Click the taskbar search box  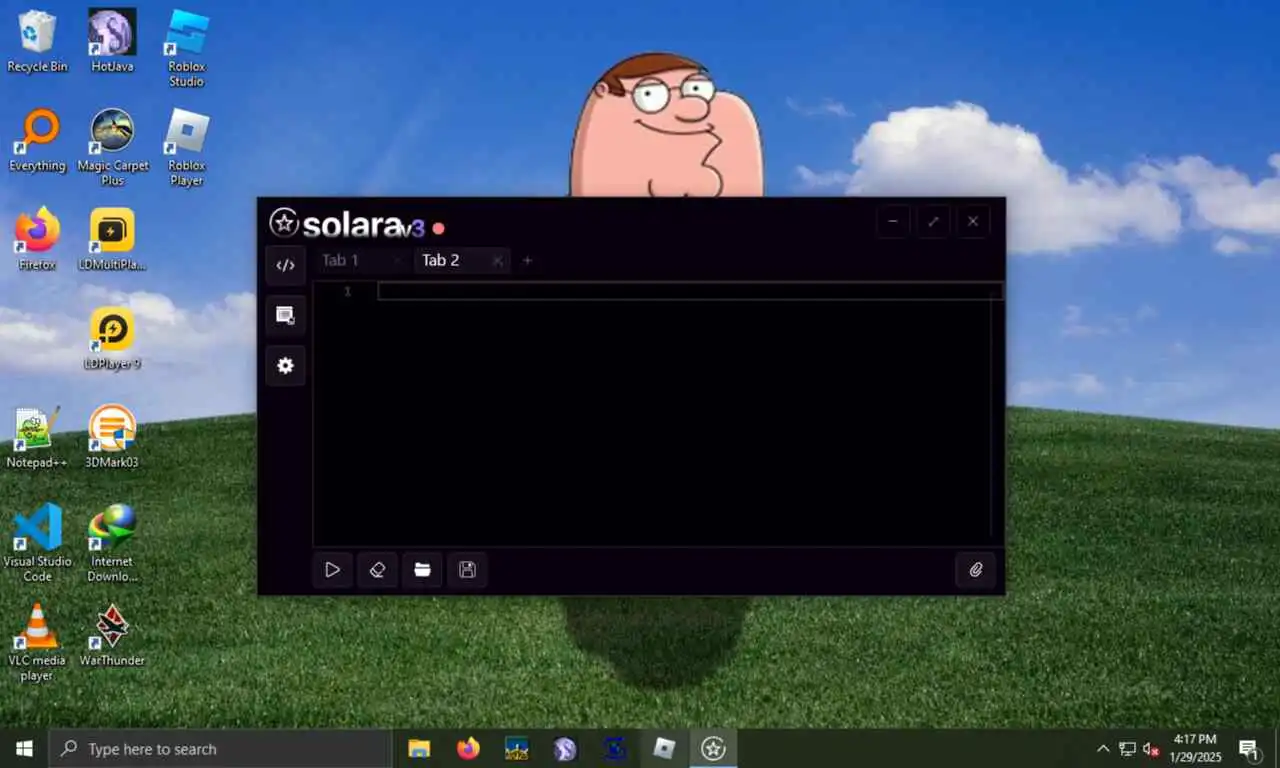point(220,748)
